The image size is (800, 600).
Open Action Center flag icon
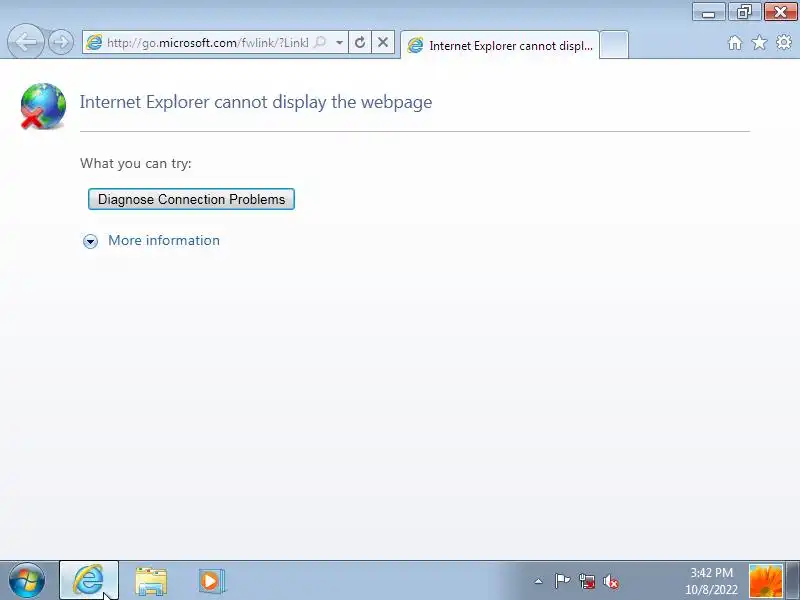(562, 581)
